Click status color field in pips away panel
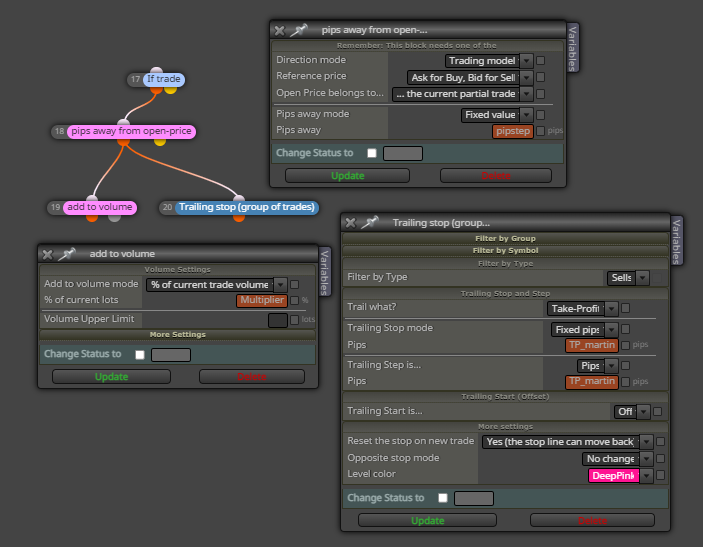Image resolution: width=703 pixels, height=547 pixels. pyautogui.click(x=403, y=153)
